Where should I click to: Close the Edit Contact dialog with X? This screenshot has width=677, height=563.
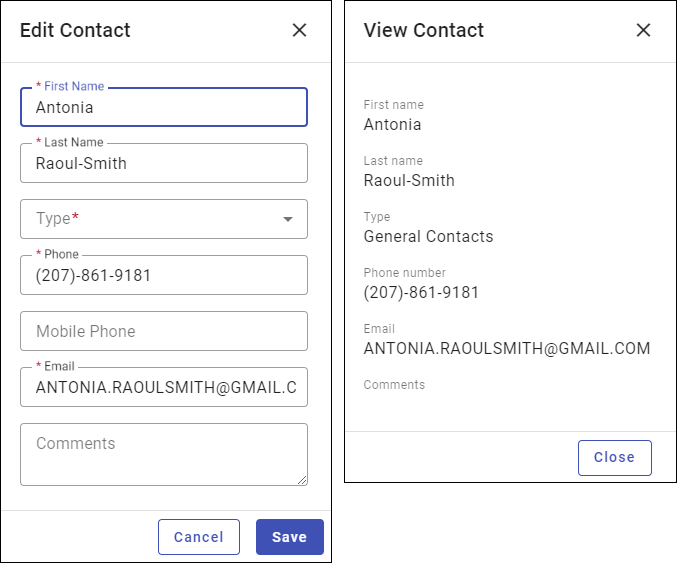pos(299,30)
